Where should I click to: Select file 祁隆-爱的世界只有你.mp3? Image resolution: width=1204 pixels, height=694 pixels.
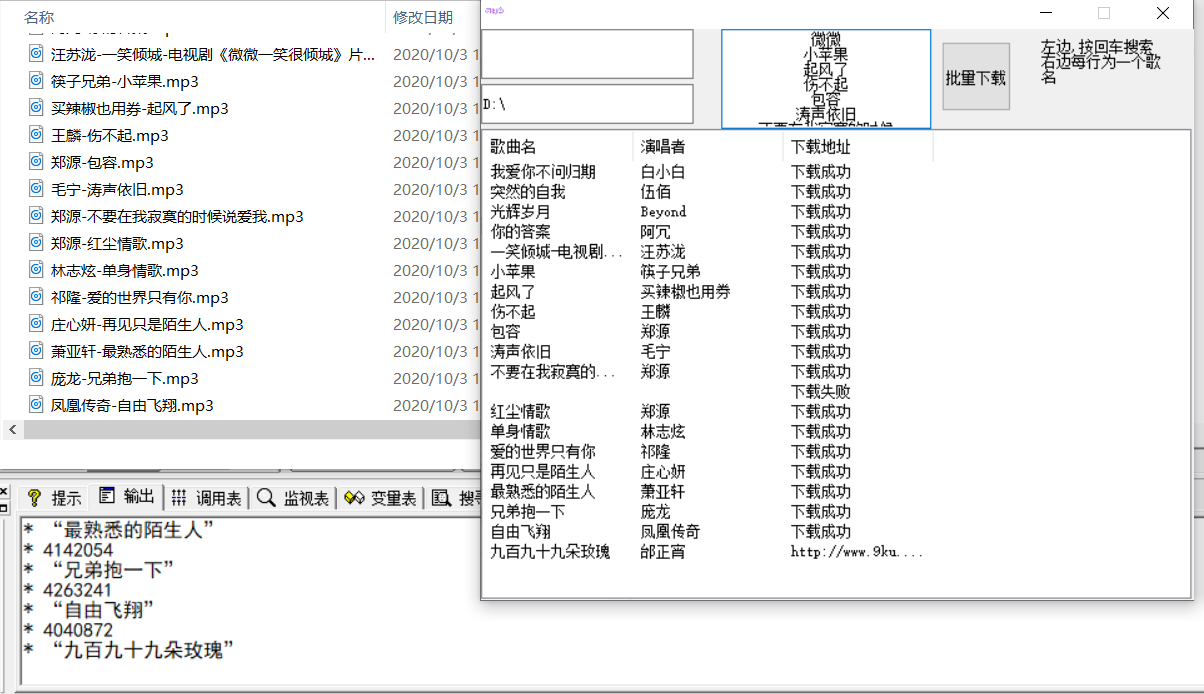140,297
